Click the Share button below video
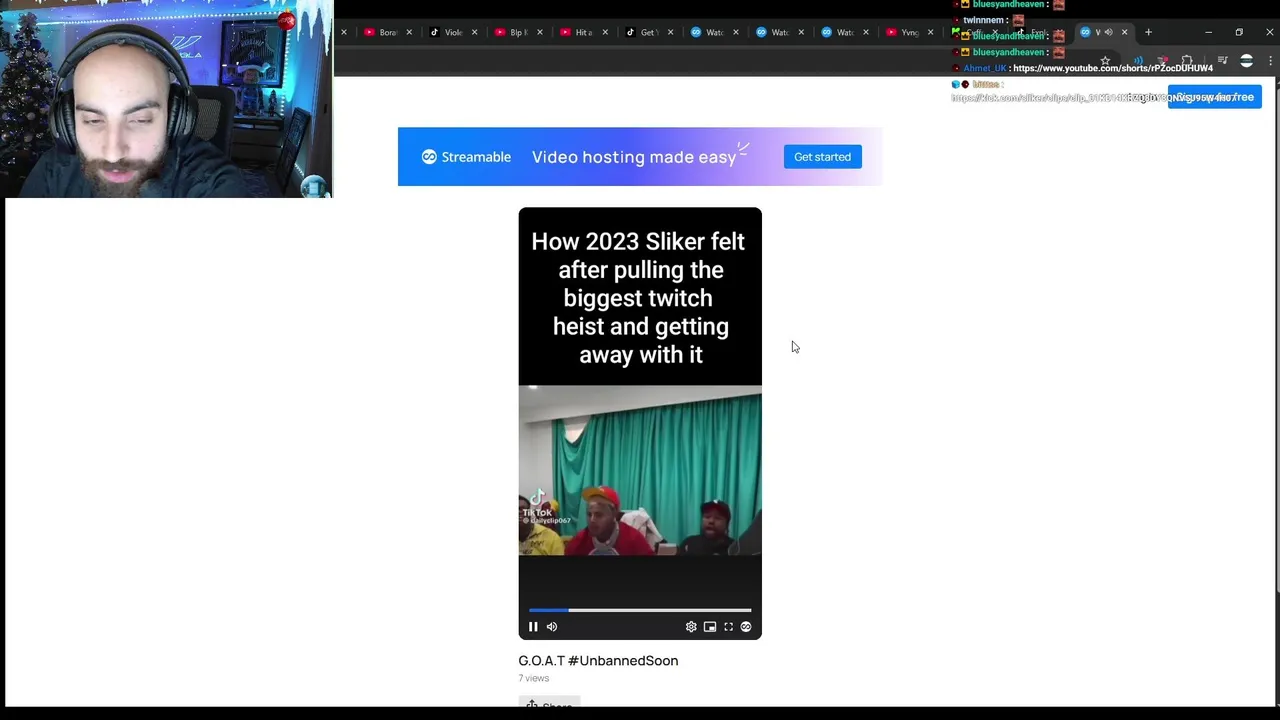Image resolution: width=1280 pixels, height=720 pixels. point(549,703)
